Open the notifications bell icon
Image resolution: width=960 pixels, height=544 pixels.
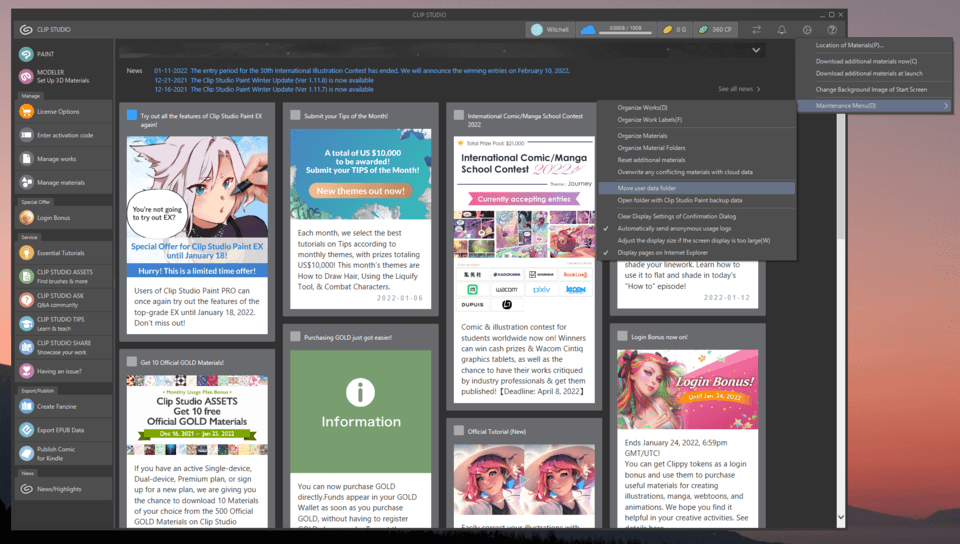click(x=782, y=29)
